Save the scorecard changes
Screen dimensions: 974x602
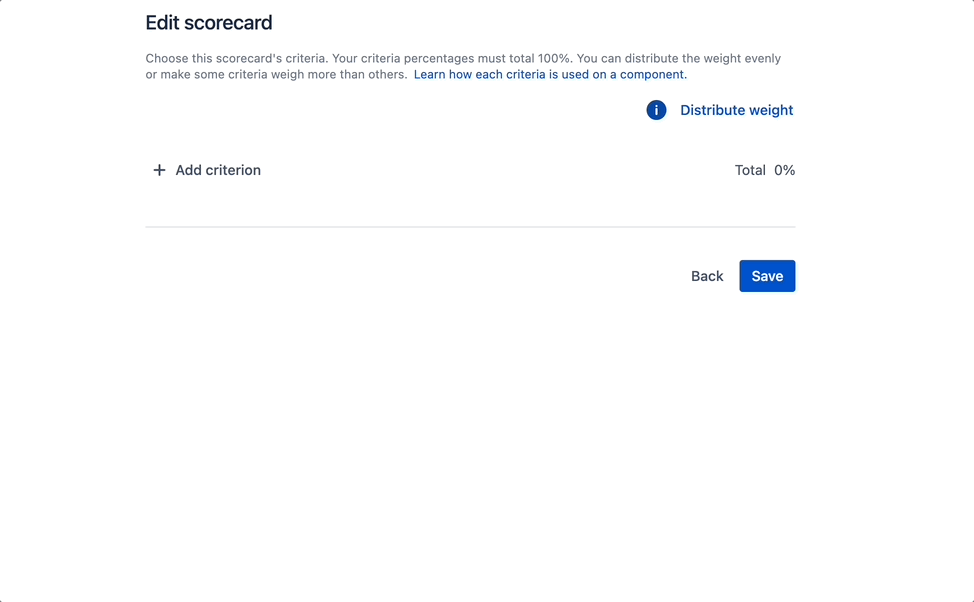point(767,276)
